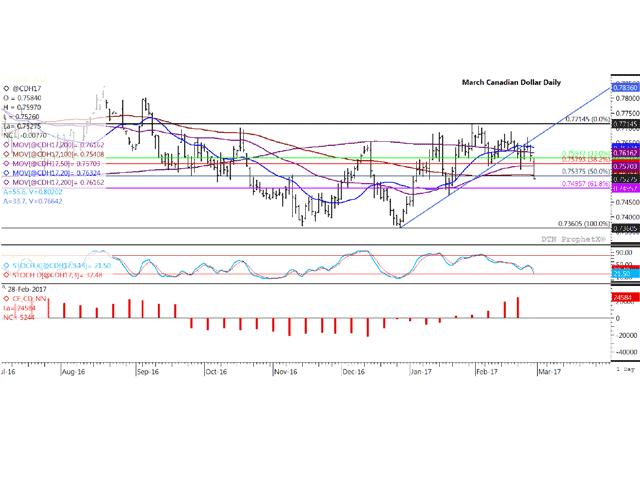Click the La= 24584 legend value
Screen dimensions: 640x480
(x=20, y=308)
